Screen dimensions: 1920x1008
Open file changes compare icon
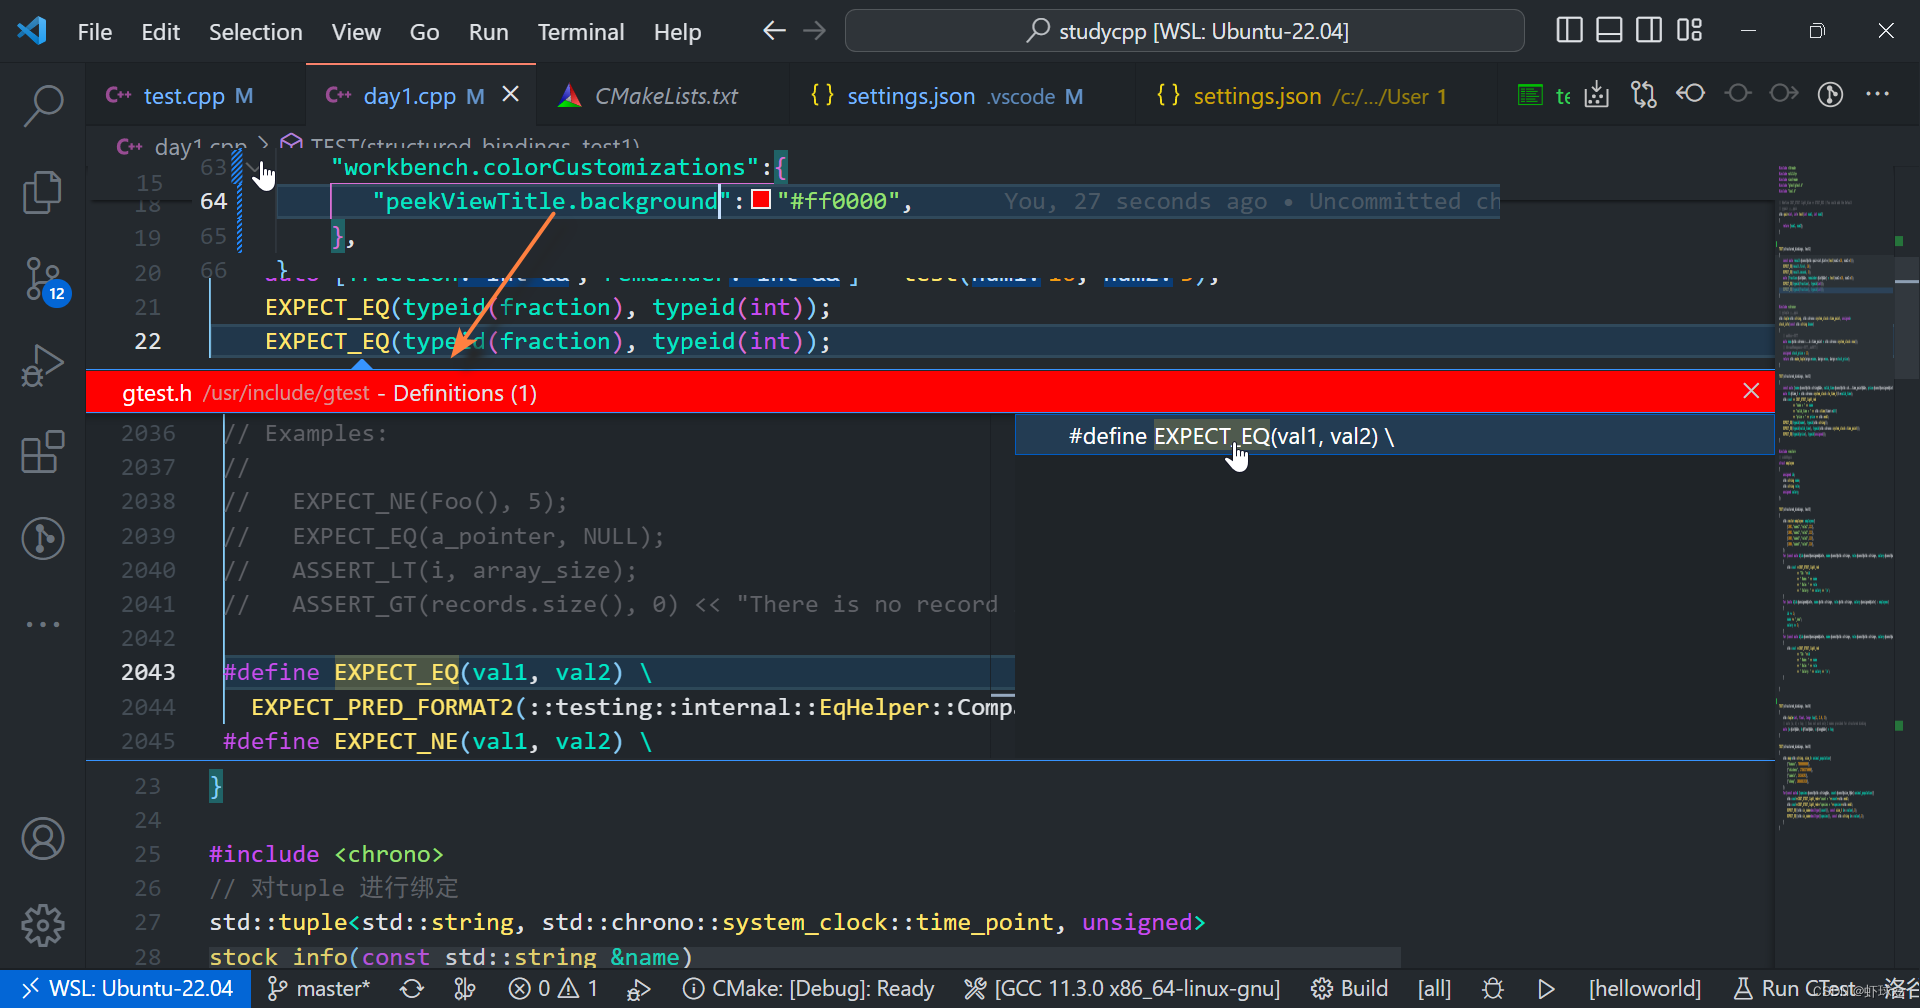point(1643,95)
